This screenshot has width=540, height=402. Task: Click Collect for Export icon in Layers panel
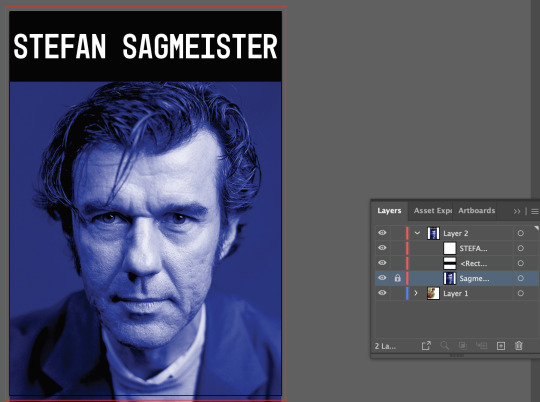pyautogui.click(x=426, y=346)
